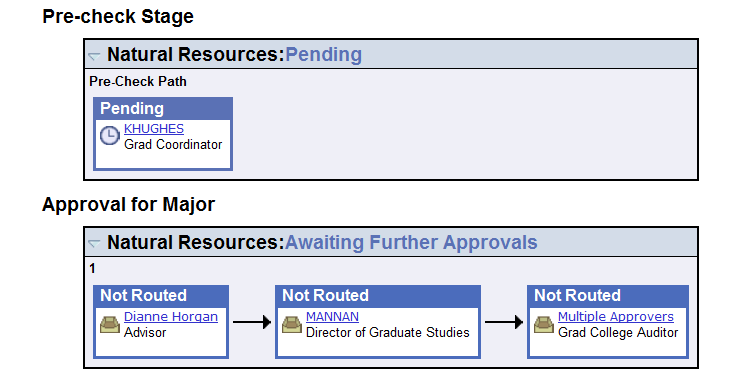This screenshot has height=390, width=745.
Task: Click the inbox icon next to MANNAN
Action: tap(292, 325)
